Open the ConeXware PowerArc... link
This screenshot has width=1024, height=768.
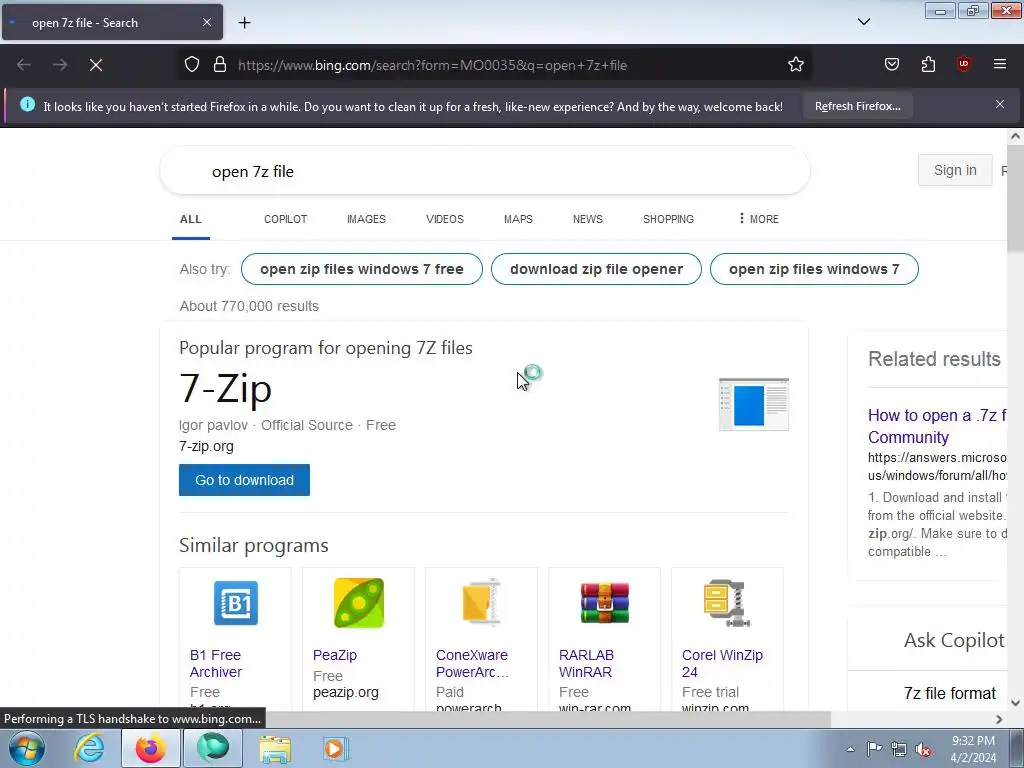[472, 664]
